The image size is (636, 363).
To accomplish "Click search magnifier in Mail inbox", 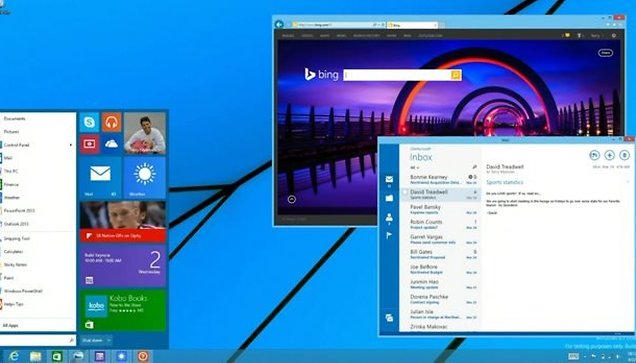I will coord(475,167).
